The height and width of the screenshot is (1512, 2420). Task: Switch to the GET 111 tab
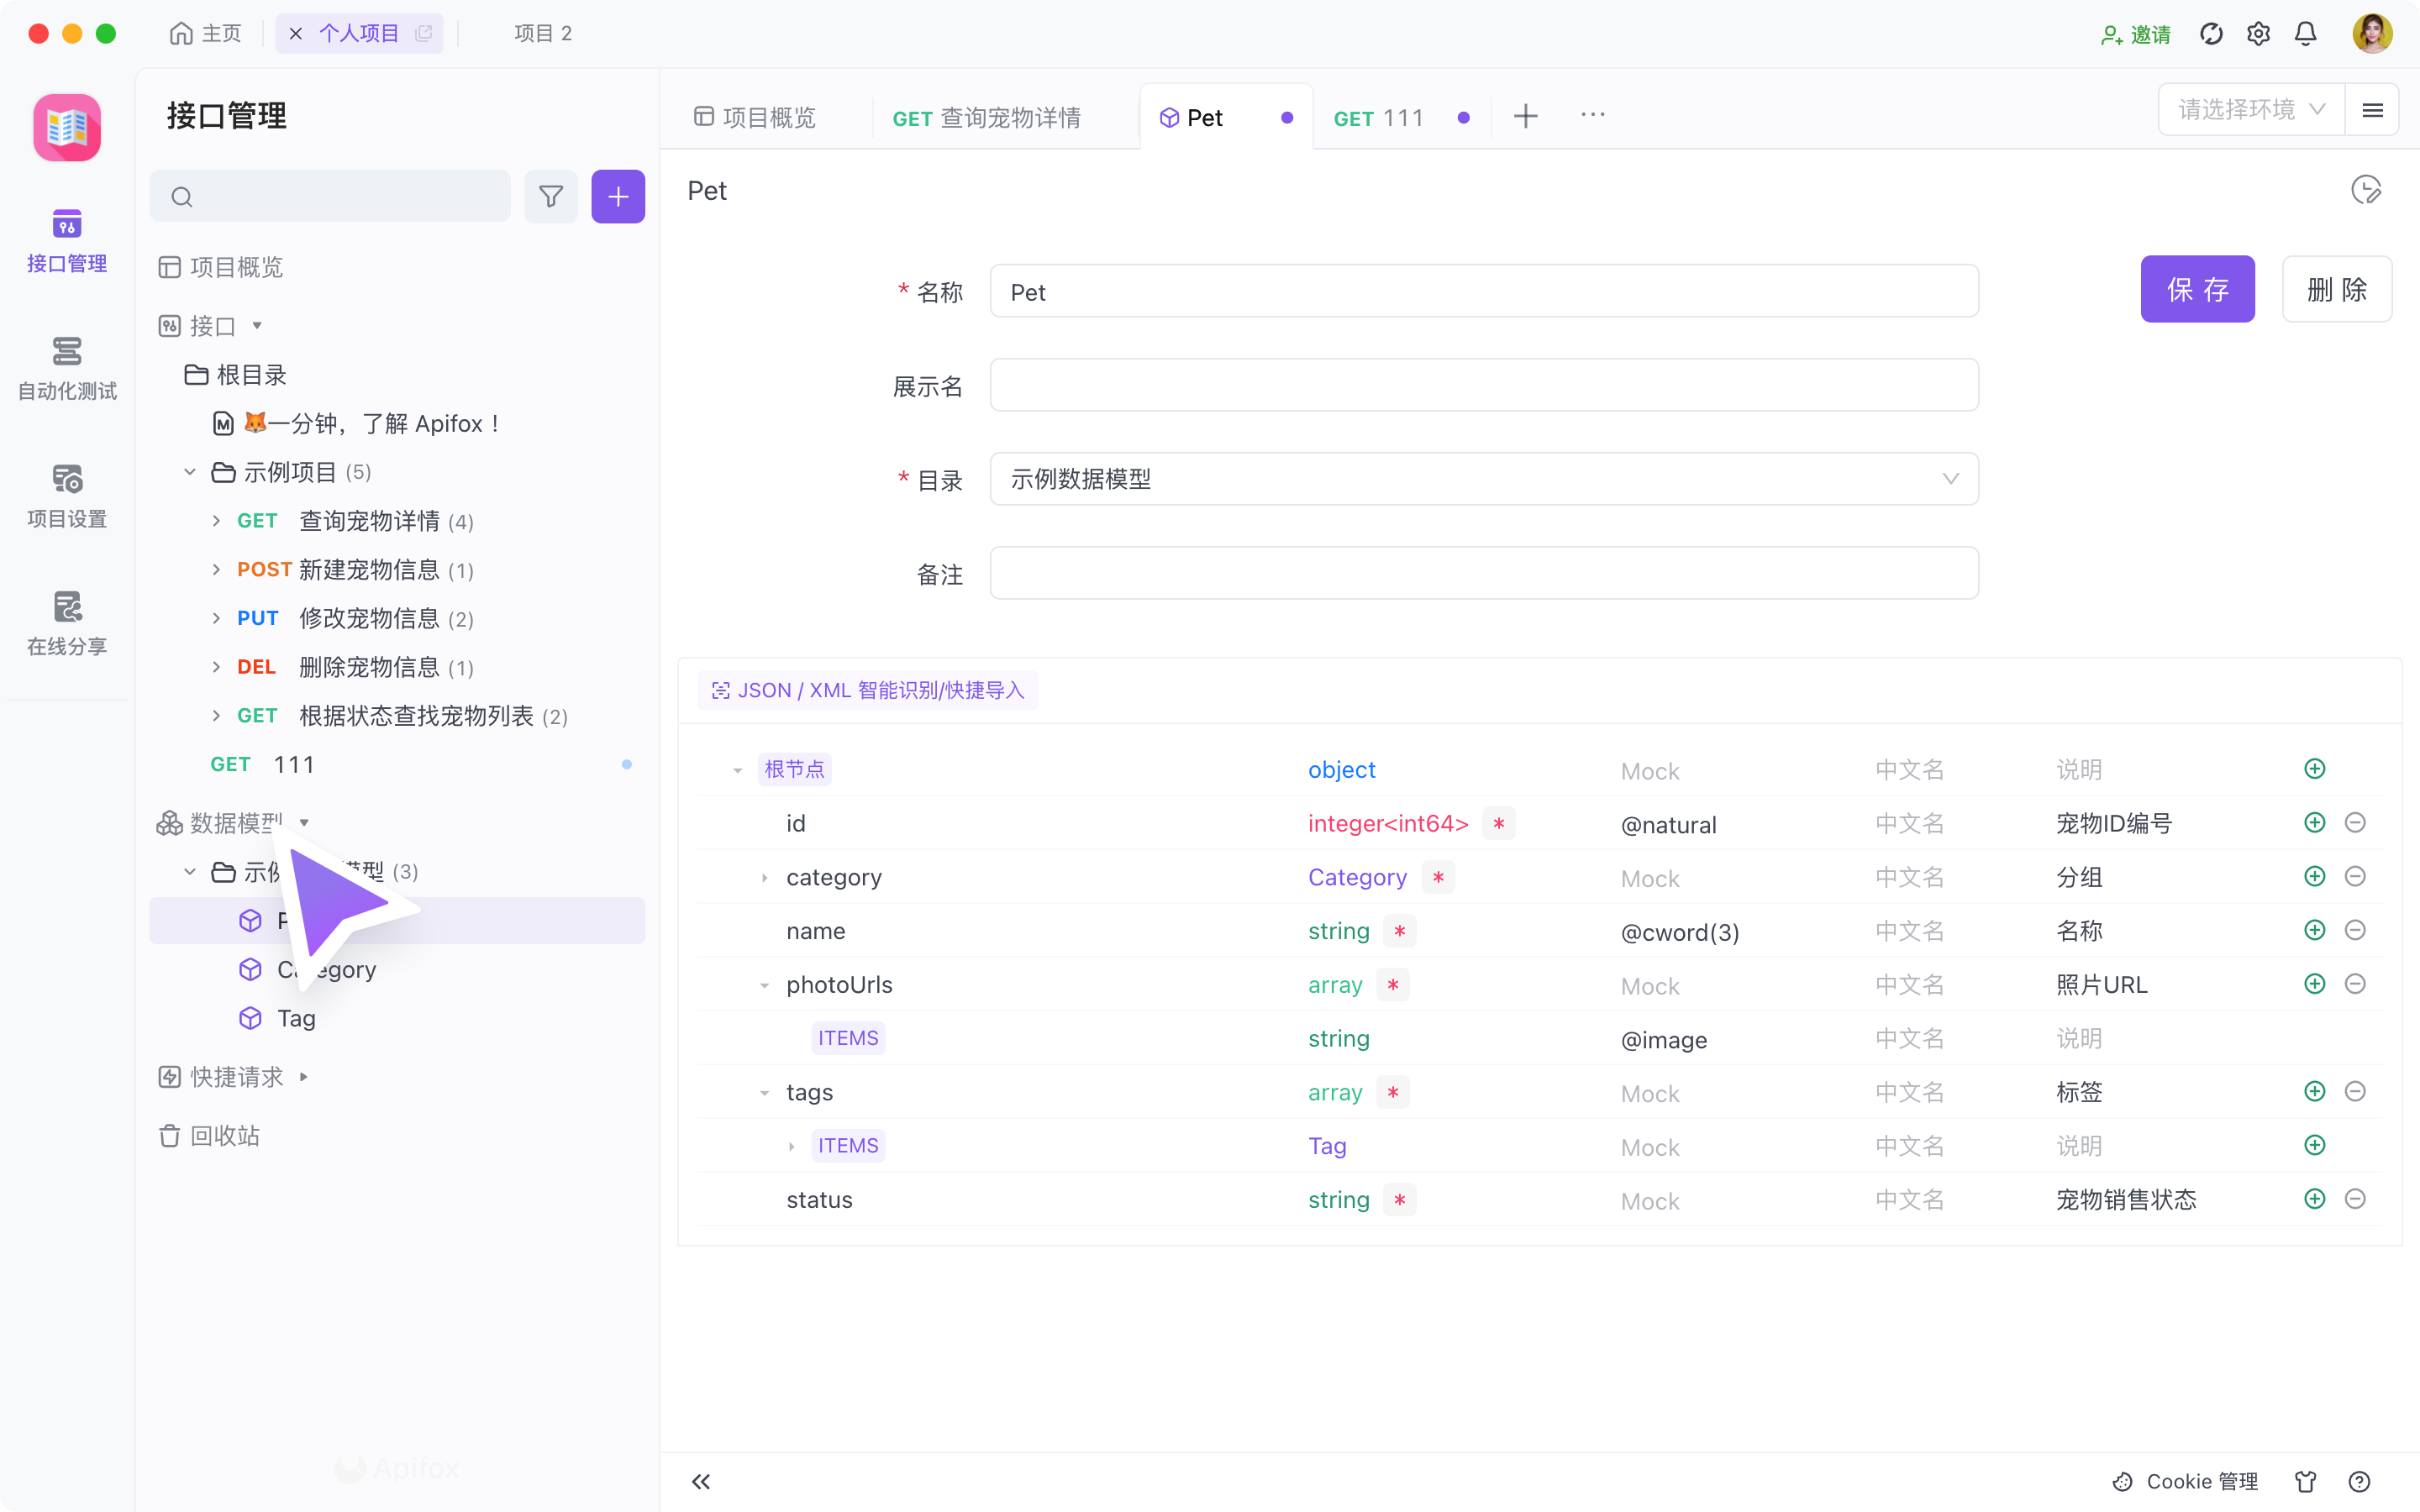pyautogui.click(x=1378, y=118)
